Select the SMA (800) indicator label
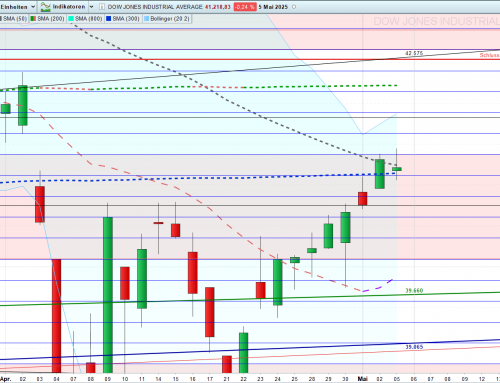This screenshot has width=500, height=383. coord(88,19)
